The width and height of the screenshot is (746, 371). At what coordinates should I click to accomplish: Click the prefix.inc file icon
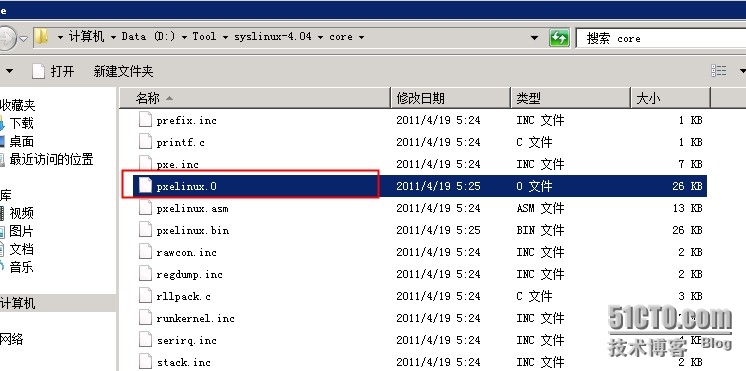coord(145,120)
